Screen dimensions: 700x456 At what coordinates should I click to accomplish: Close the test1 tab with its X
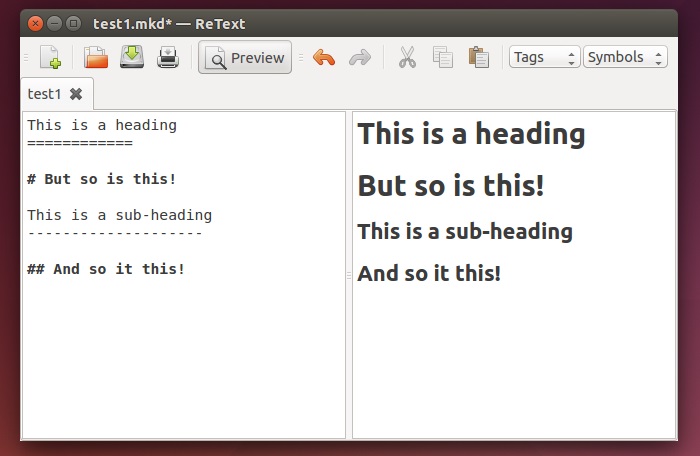tap(76, 94)
